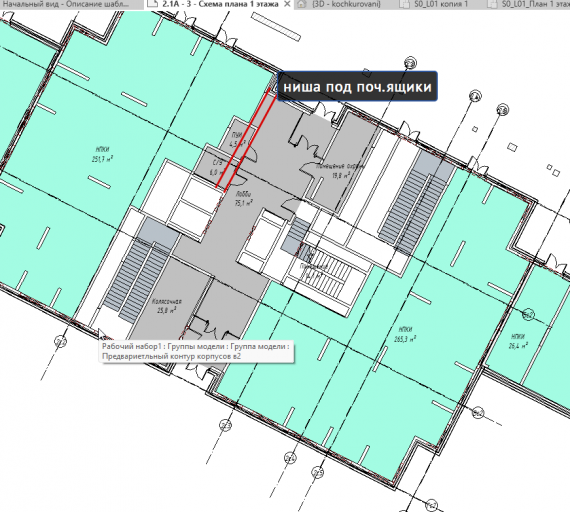Click the lower grid bubble labeled 2.3
This screenshot has height=512, width=570.
pos(226,425)
